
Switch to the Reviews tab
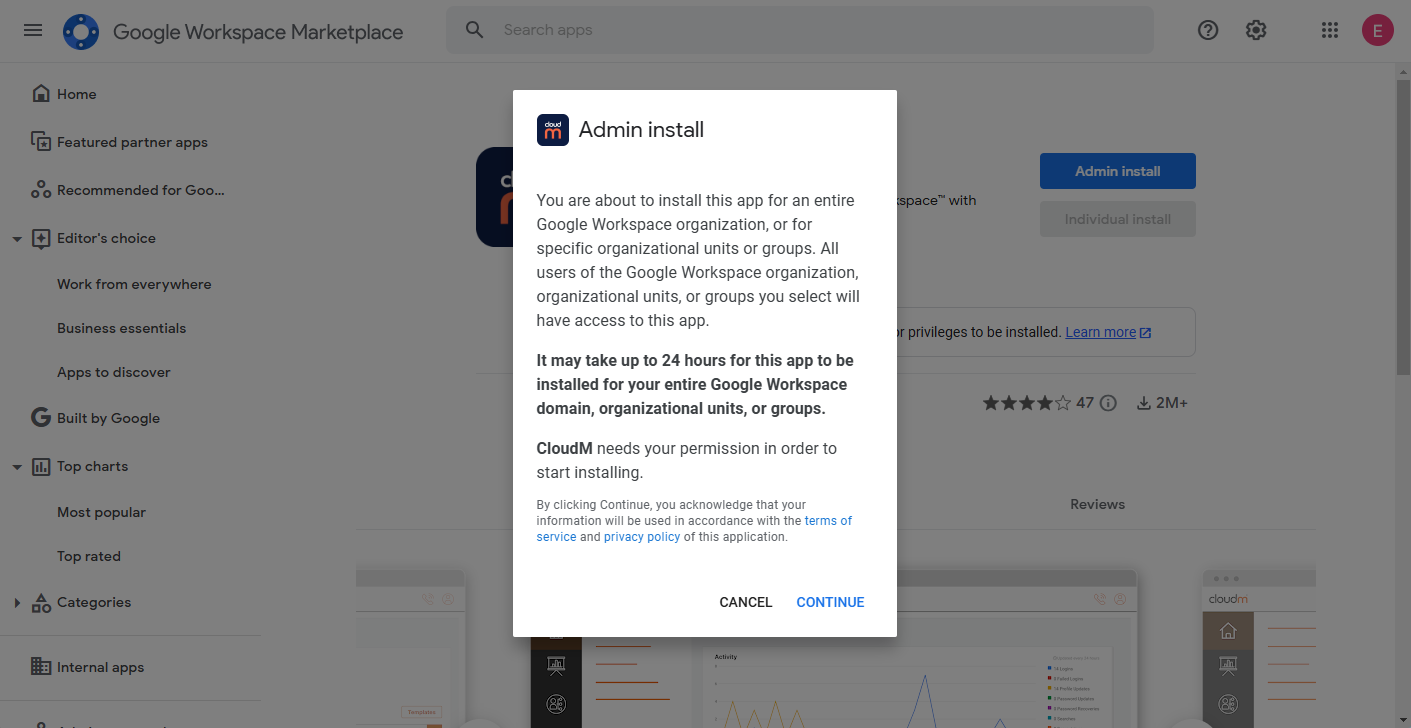point(1097,504)
